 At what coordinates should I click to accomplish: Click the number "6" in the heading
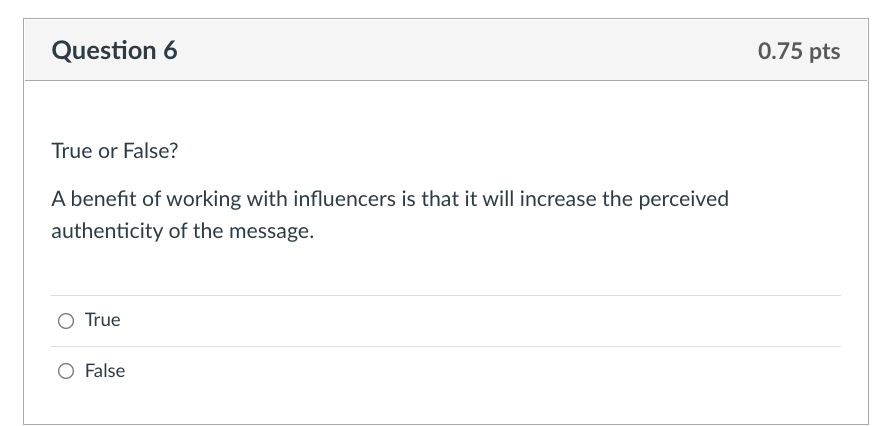(x=170, y=50)
